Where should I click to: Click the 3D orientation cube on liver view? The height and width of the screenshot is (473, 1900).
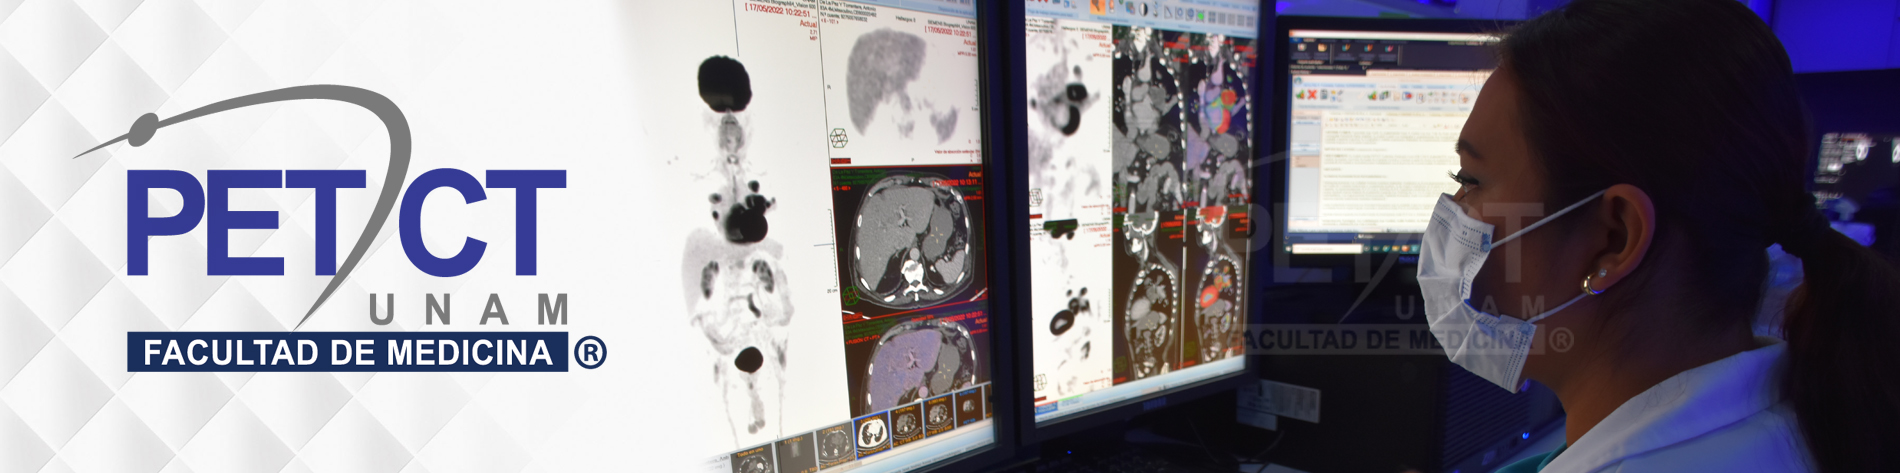click(x=839, y=137)
